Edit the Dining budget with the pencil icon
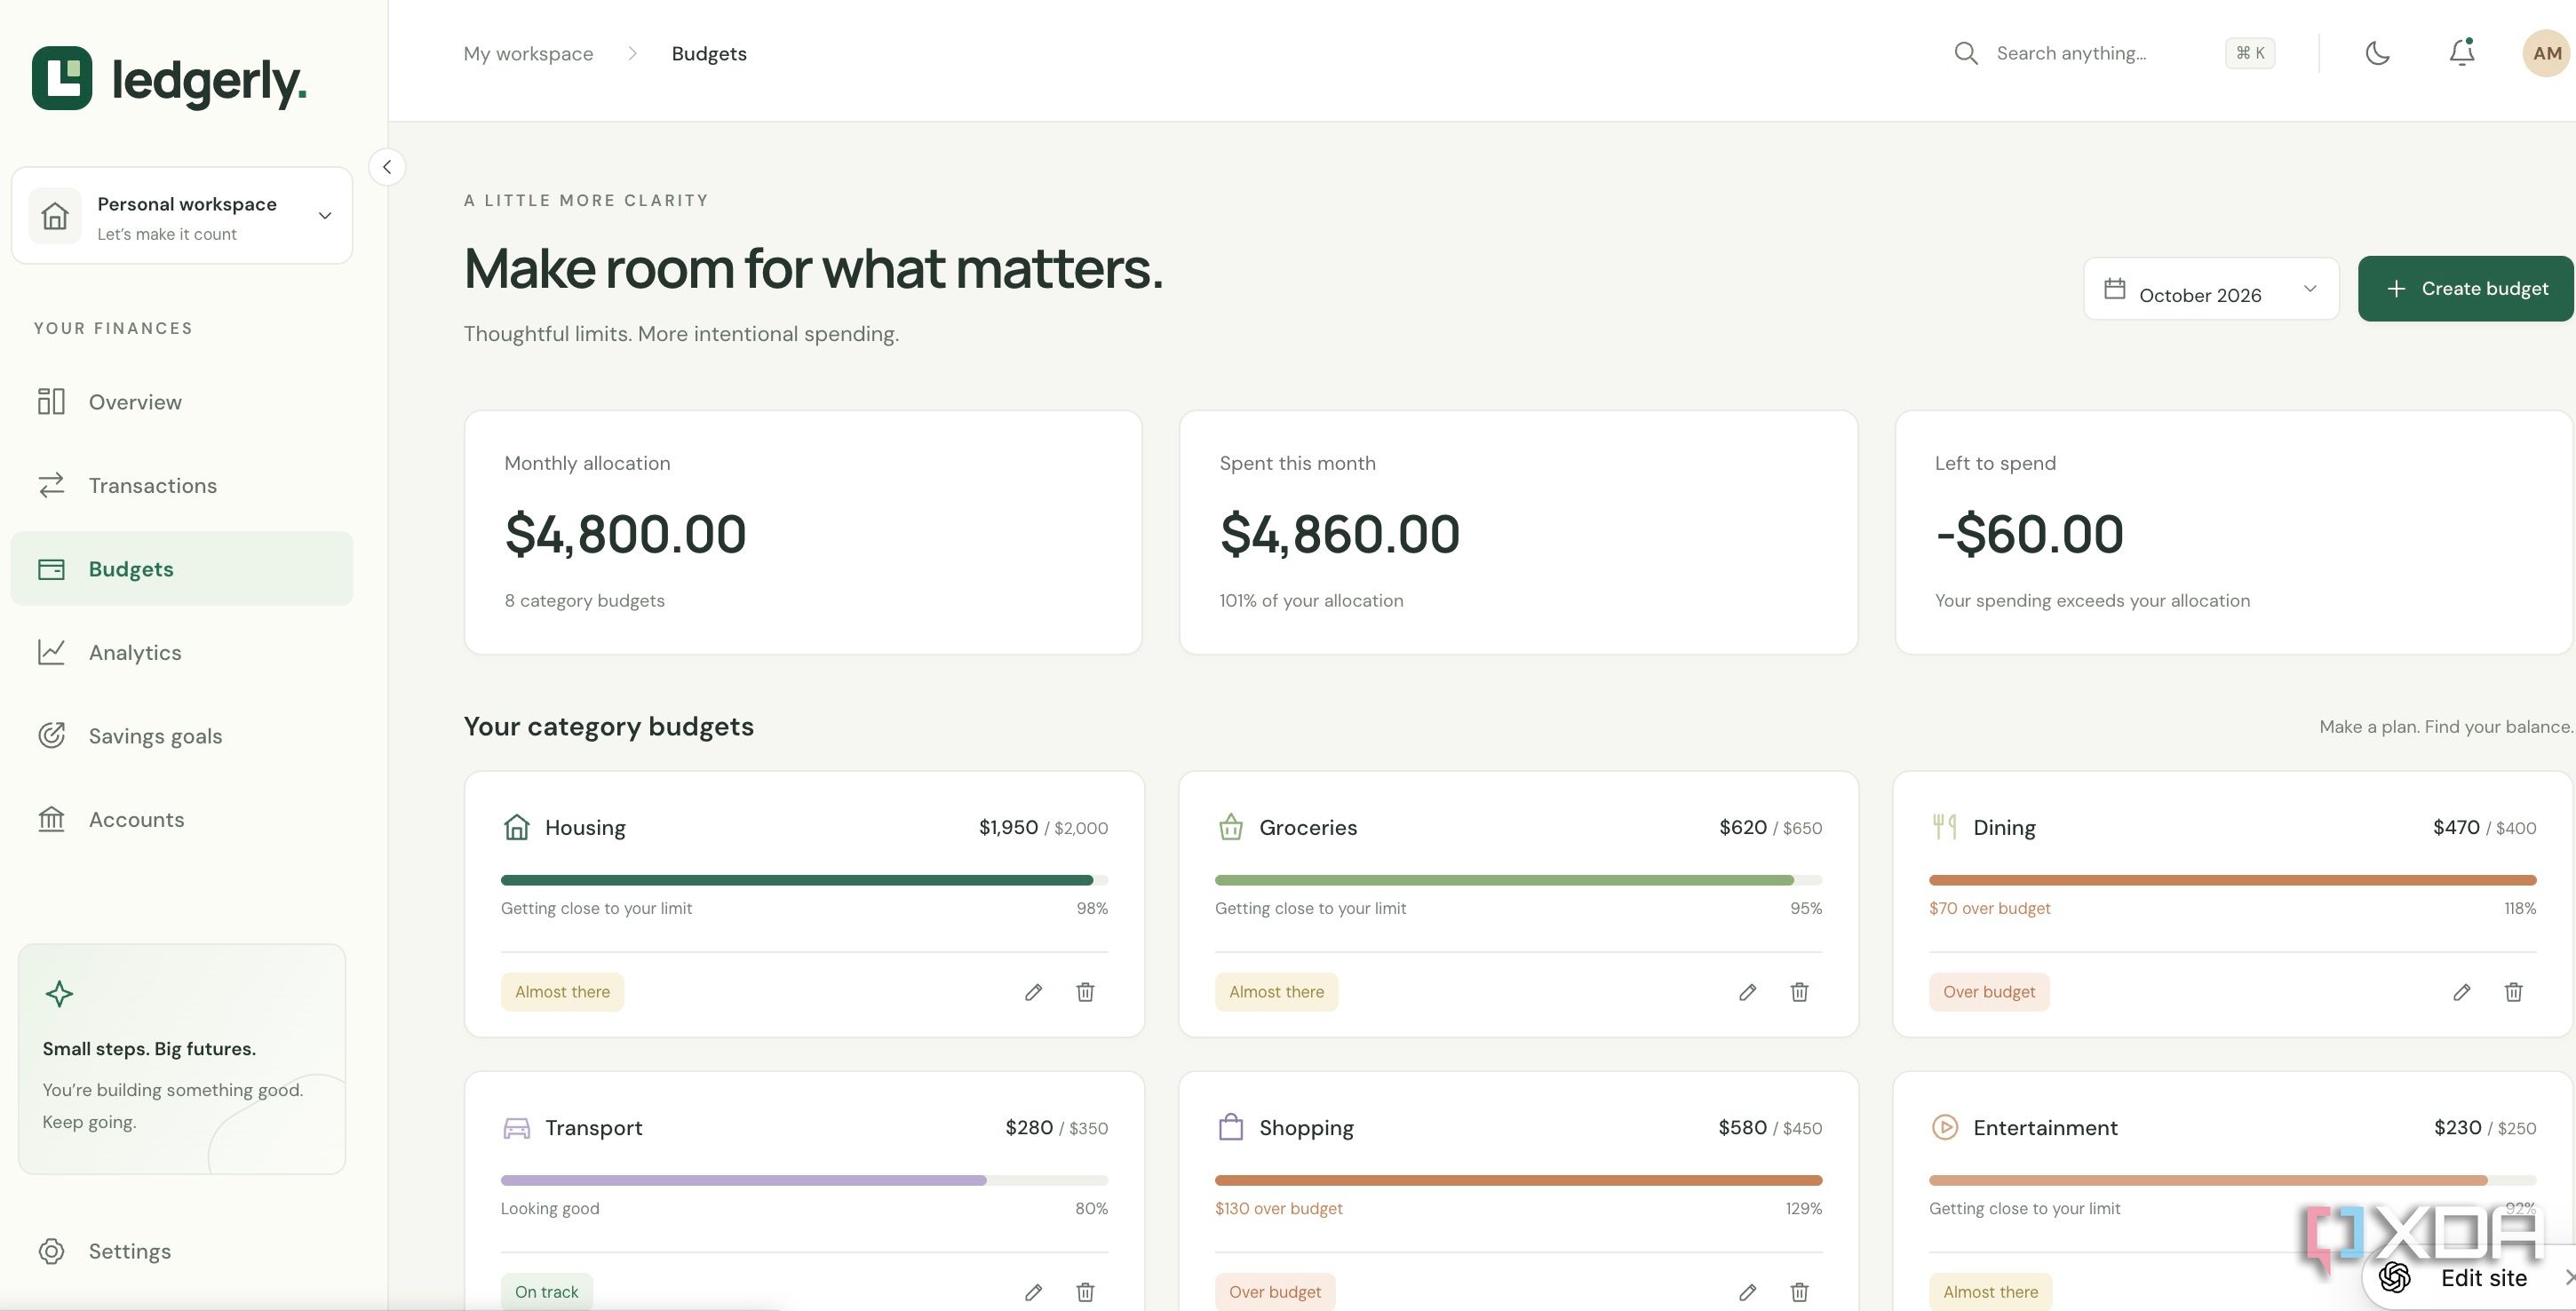 tap(2461, 992)
